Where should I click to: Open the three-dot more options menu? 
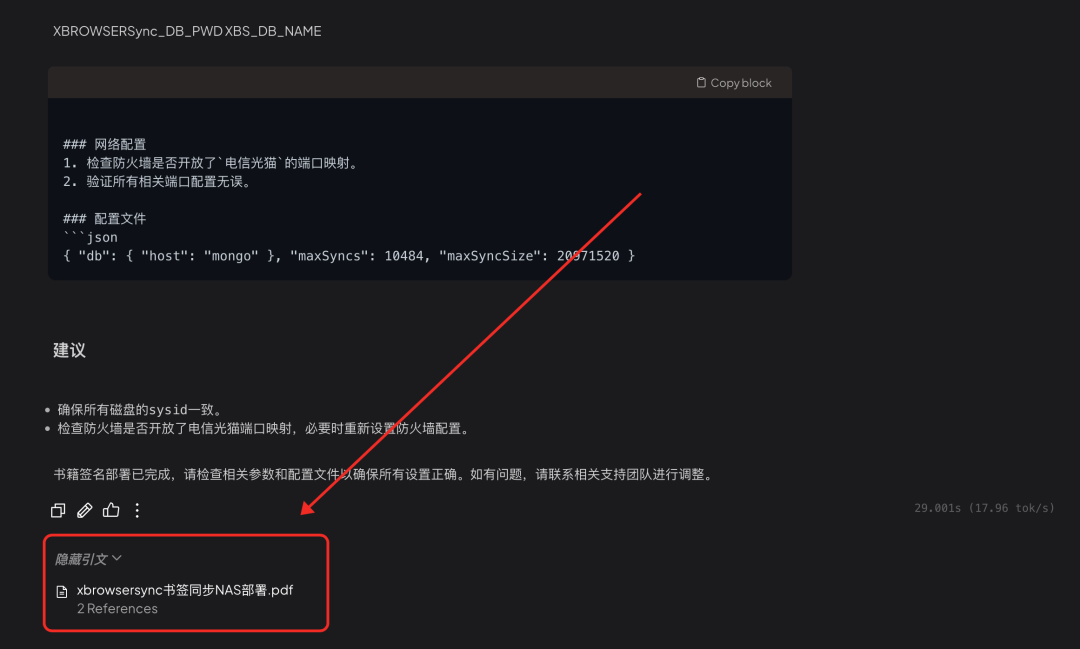click(x=137, y=510)
